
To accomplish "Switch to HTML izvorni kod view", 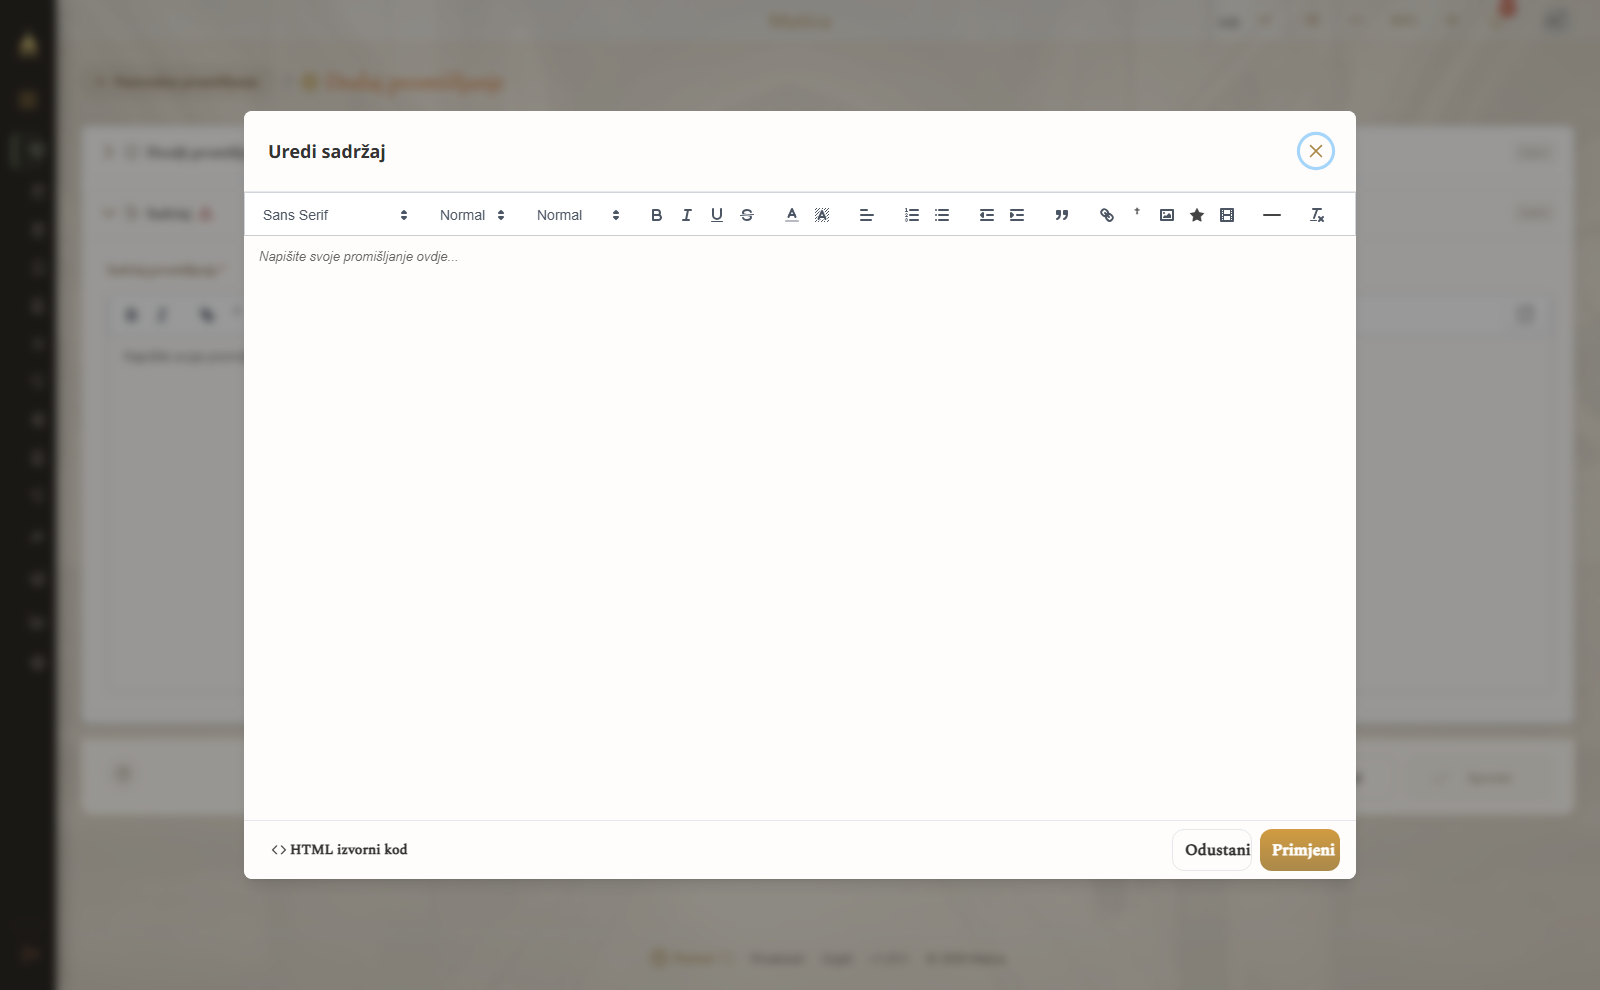I will [x=339, y=849].
